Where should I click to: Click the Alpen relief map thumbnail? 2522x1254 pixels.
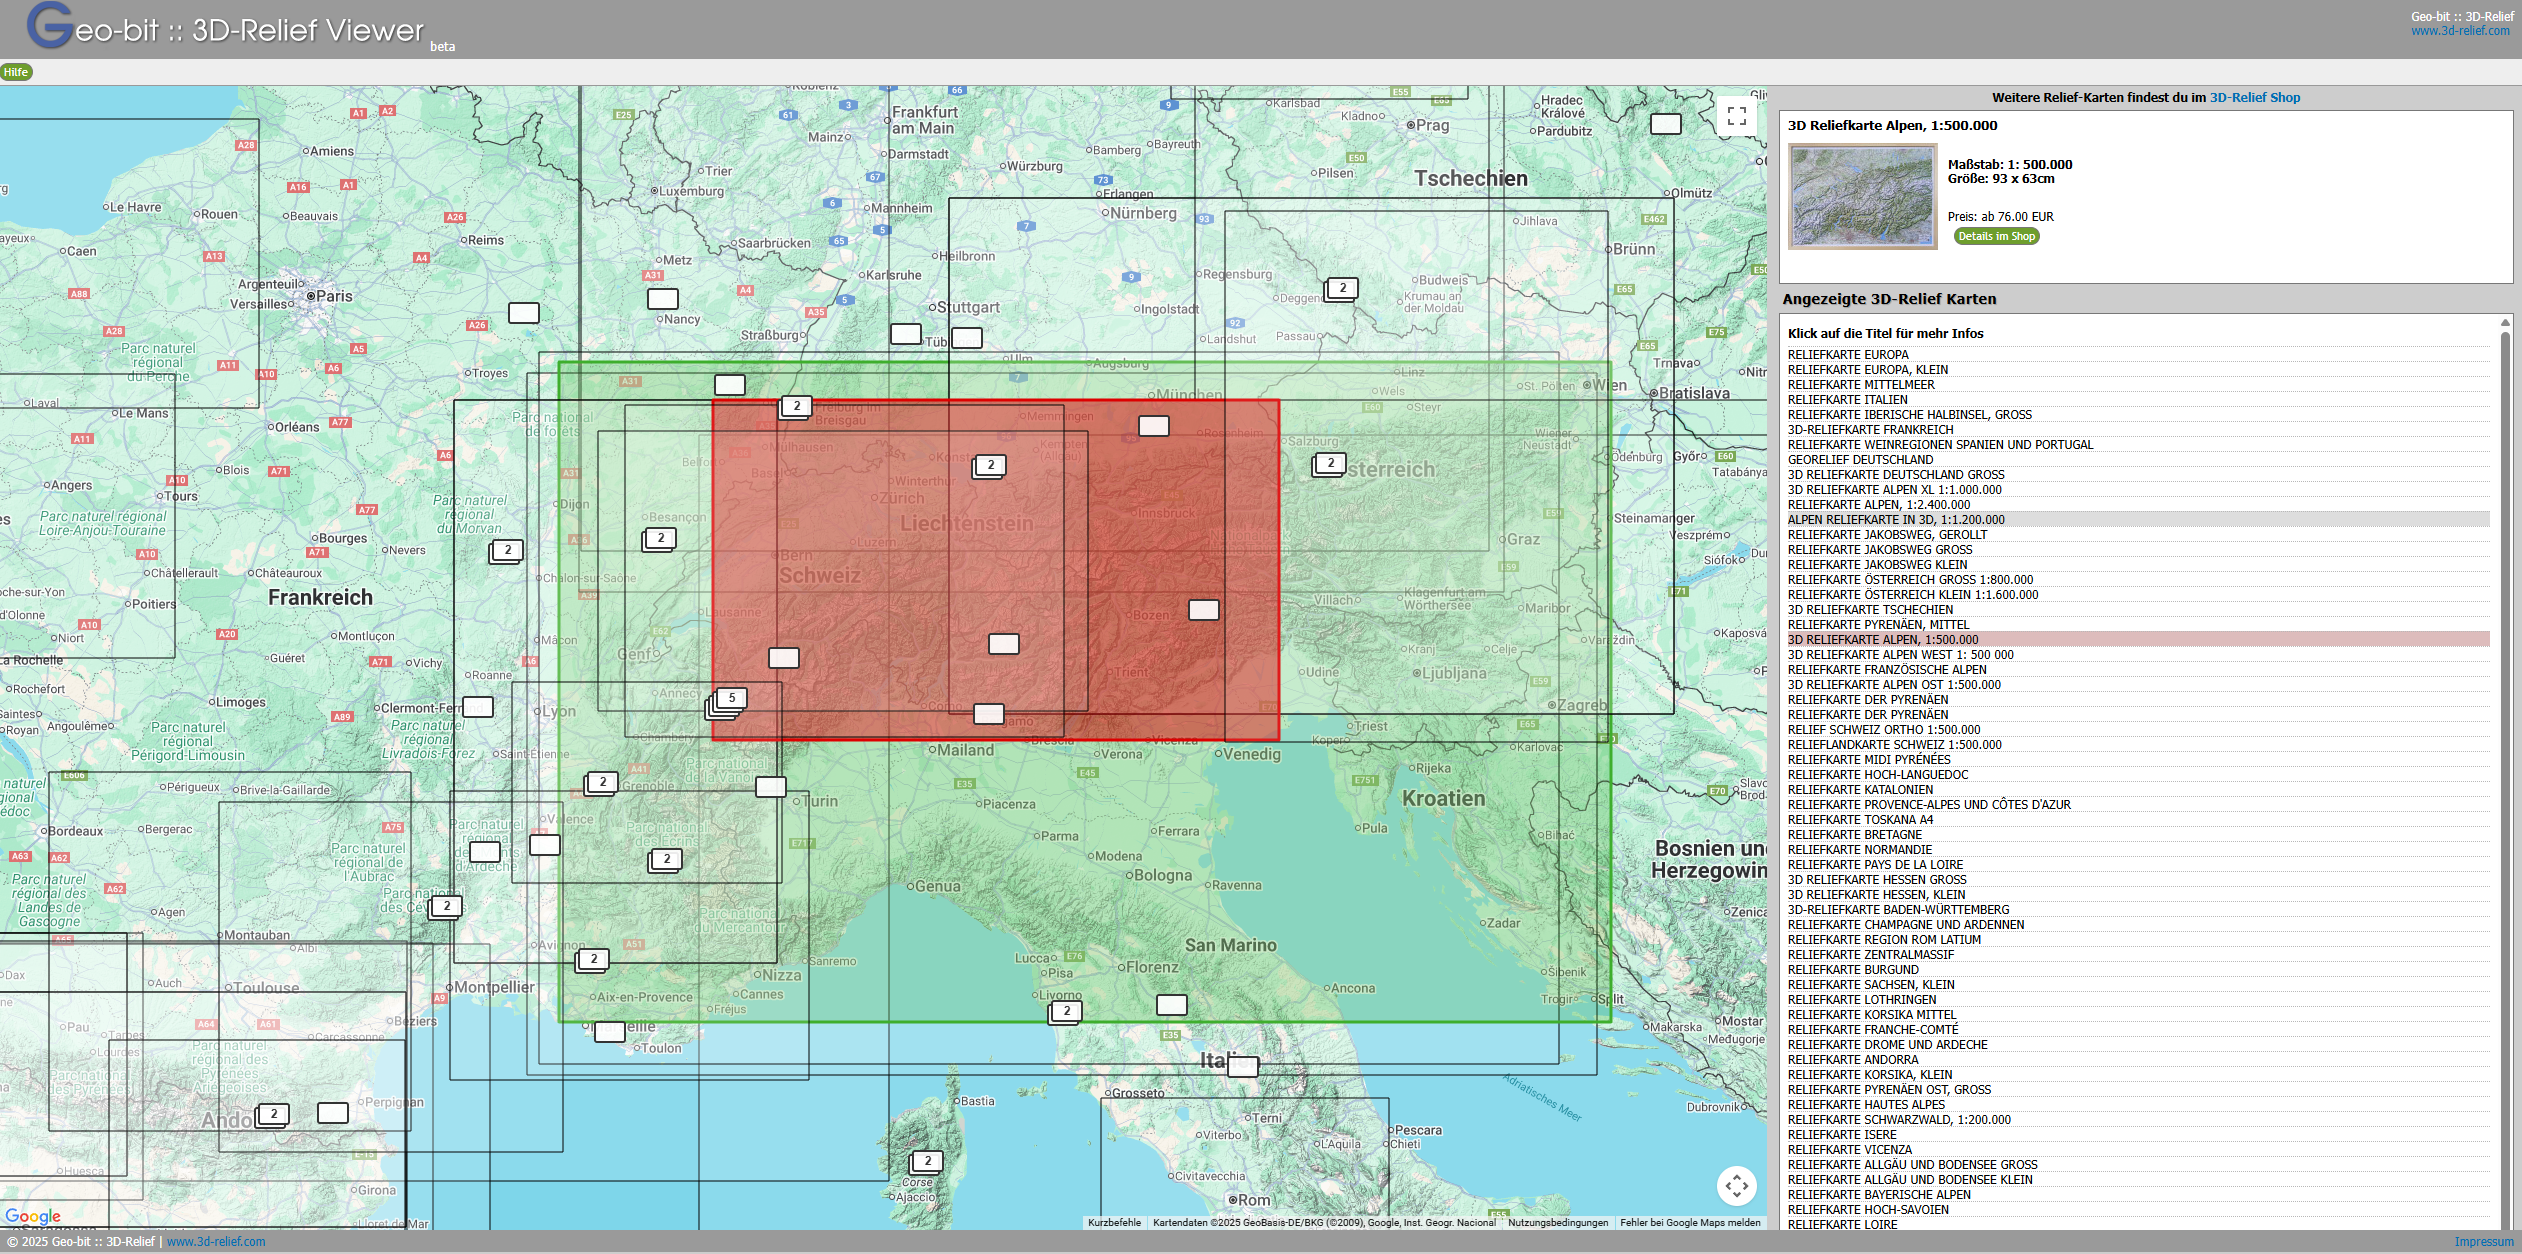coord(1862,196)
